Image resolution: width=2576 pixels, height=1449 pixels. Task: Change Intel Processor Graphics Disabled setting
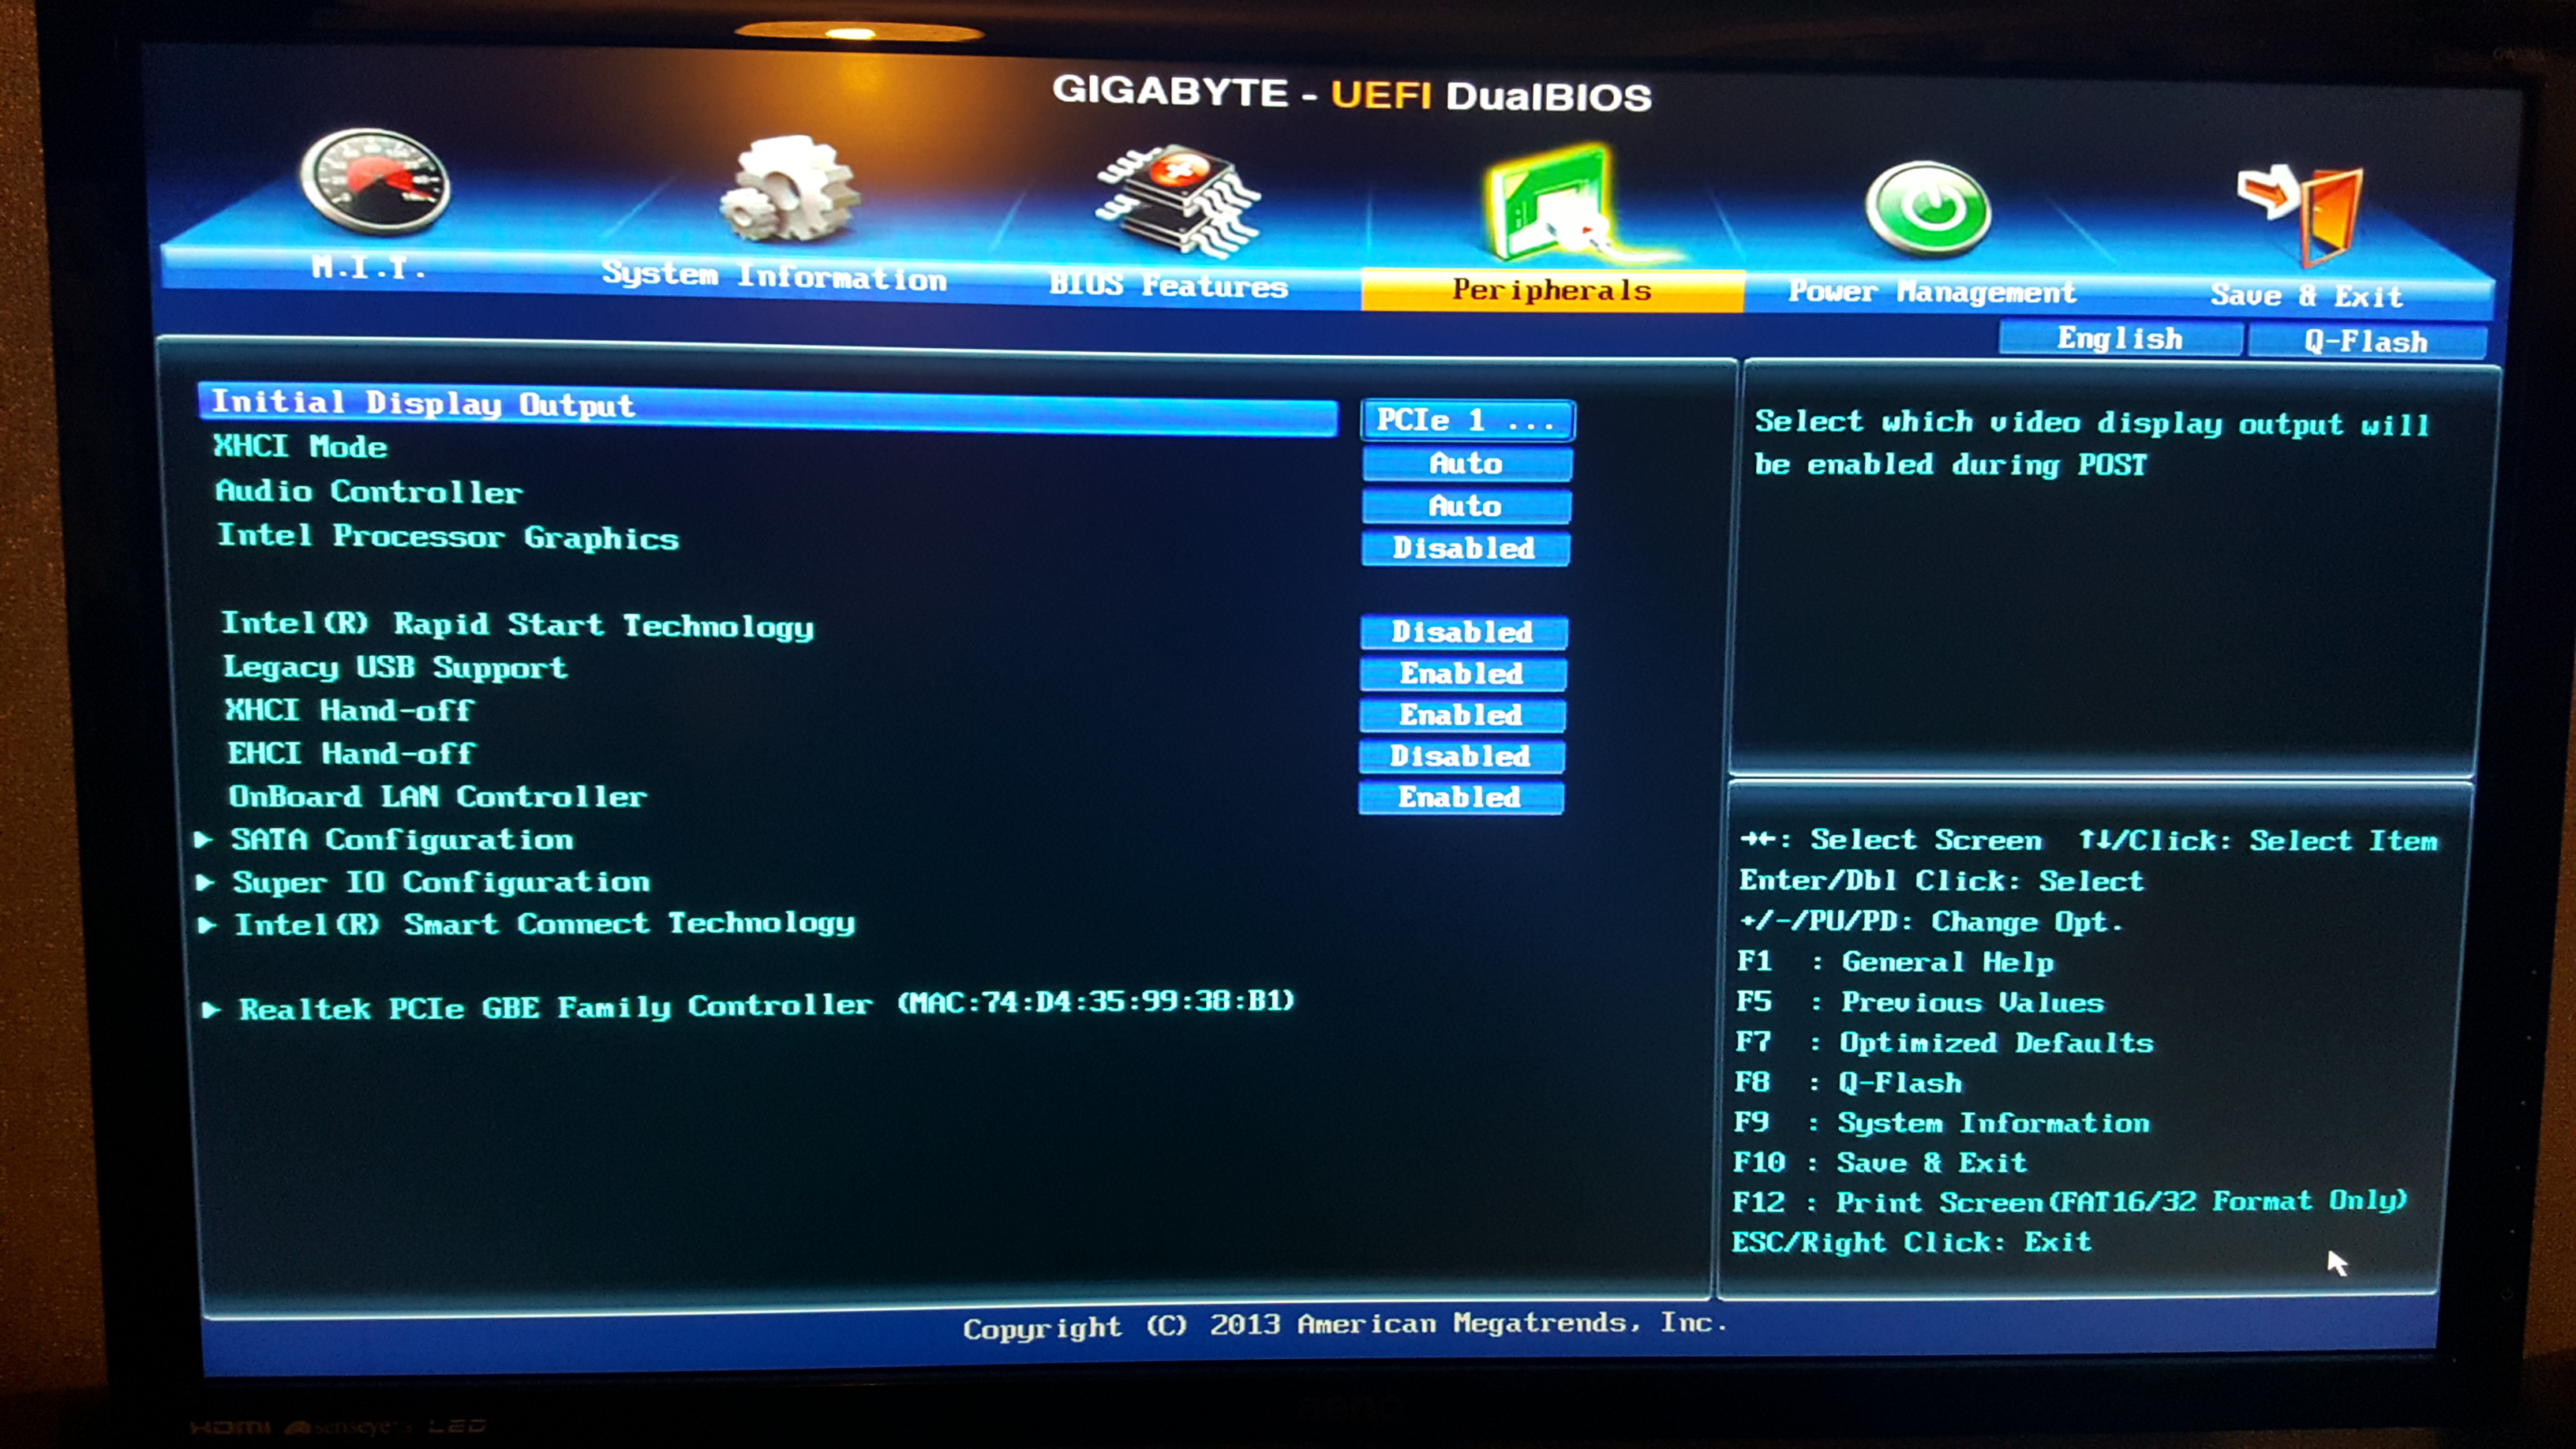pos(1464,549)
